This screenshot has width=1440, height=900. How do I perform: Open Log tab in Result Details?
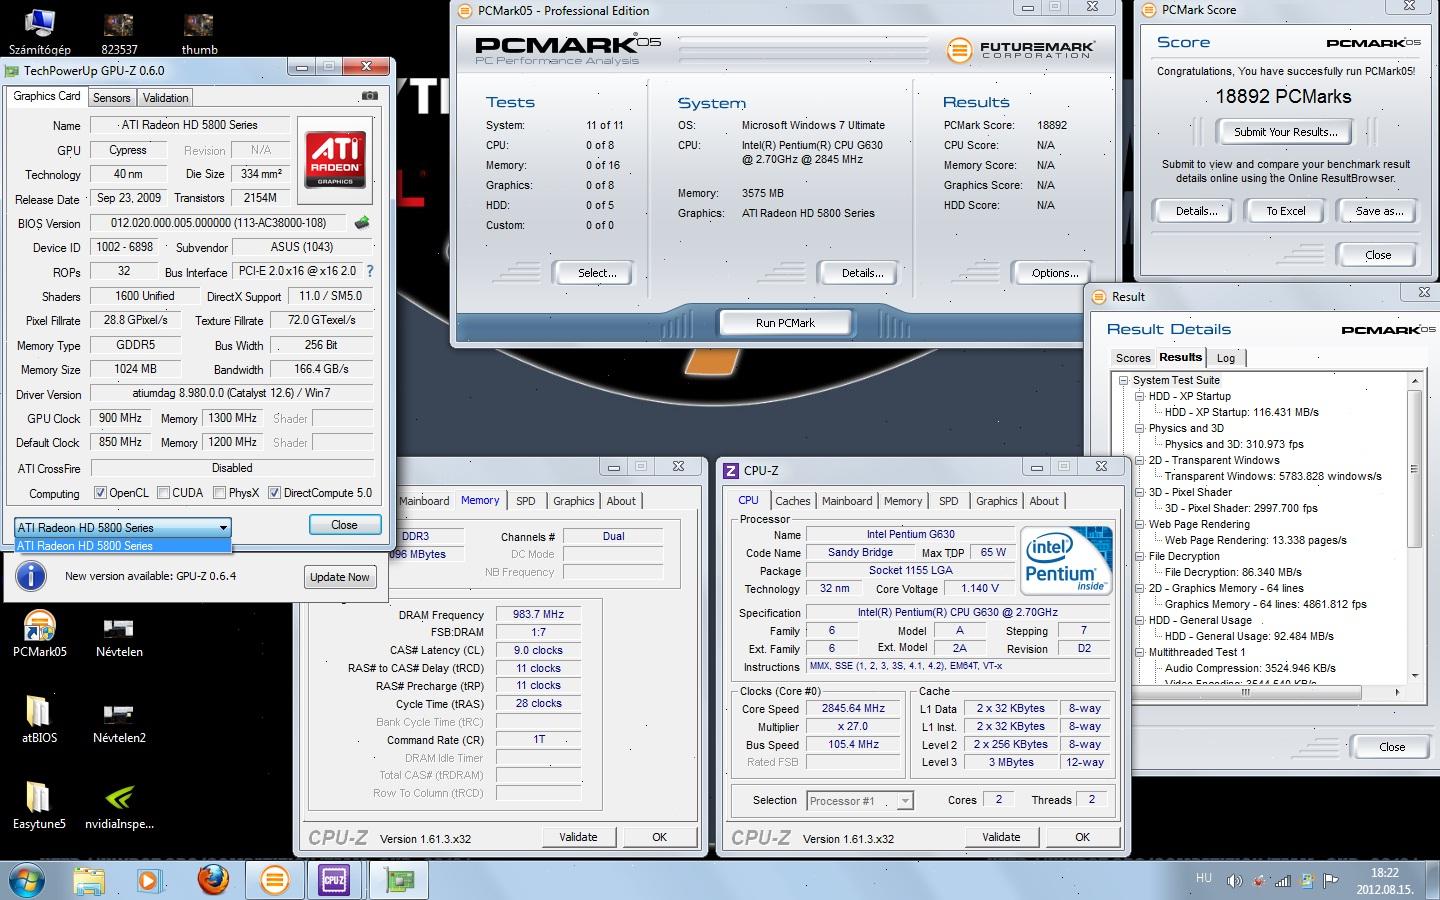coord(1226,358)
